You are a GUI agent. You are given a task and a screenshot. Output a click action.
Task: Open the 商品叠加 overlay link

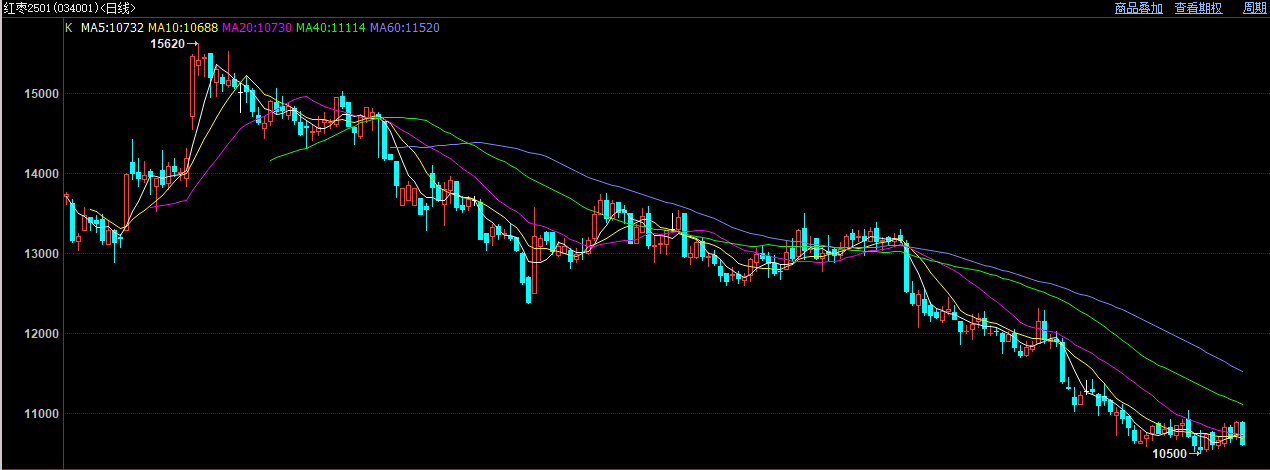1139,8
